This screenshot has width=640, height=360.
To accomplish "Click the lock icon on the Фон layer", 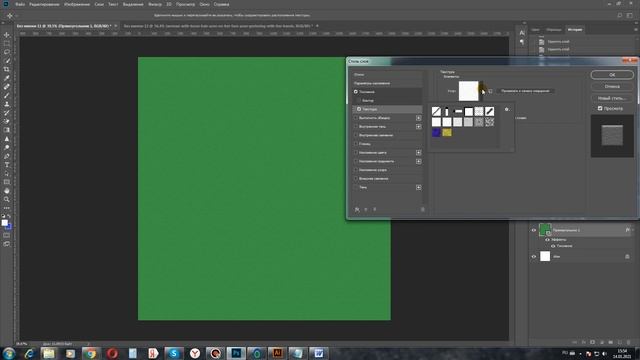I will click(627, 256).
